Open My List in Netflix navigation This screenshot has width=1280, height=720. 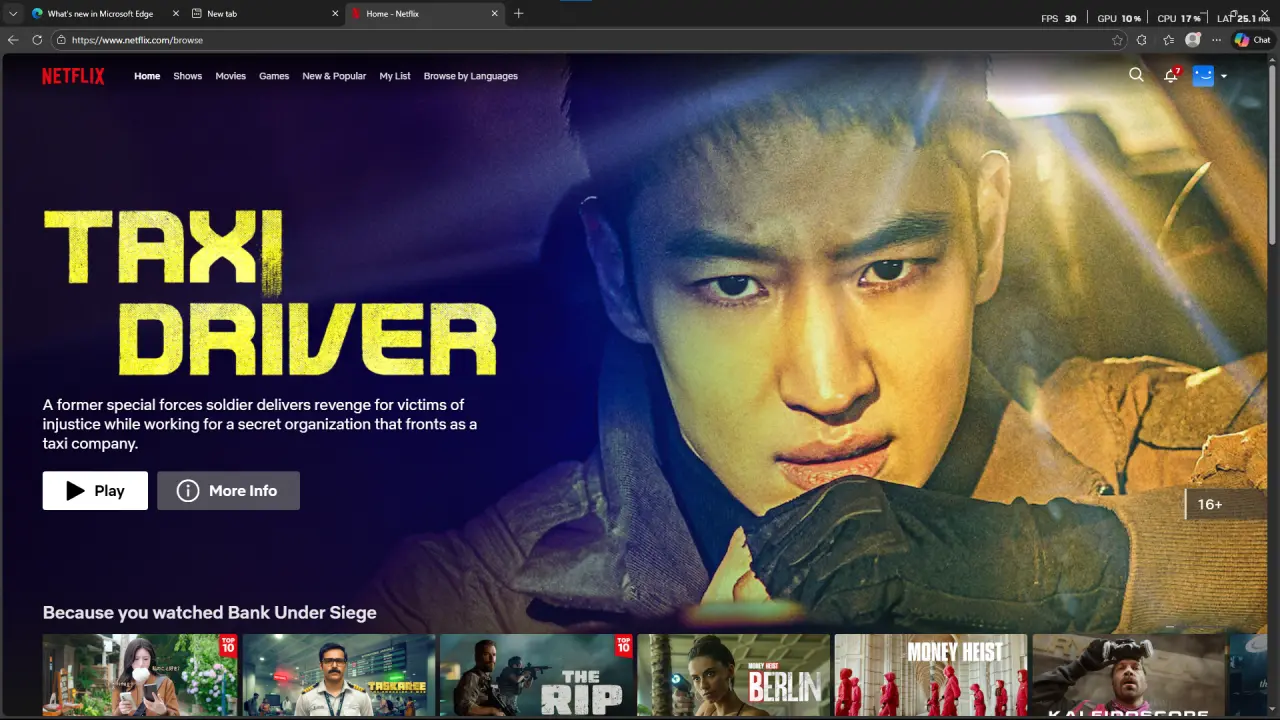coord(395,76)
